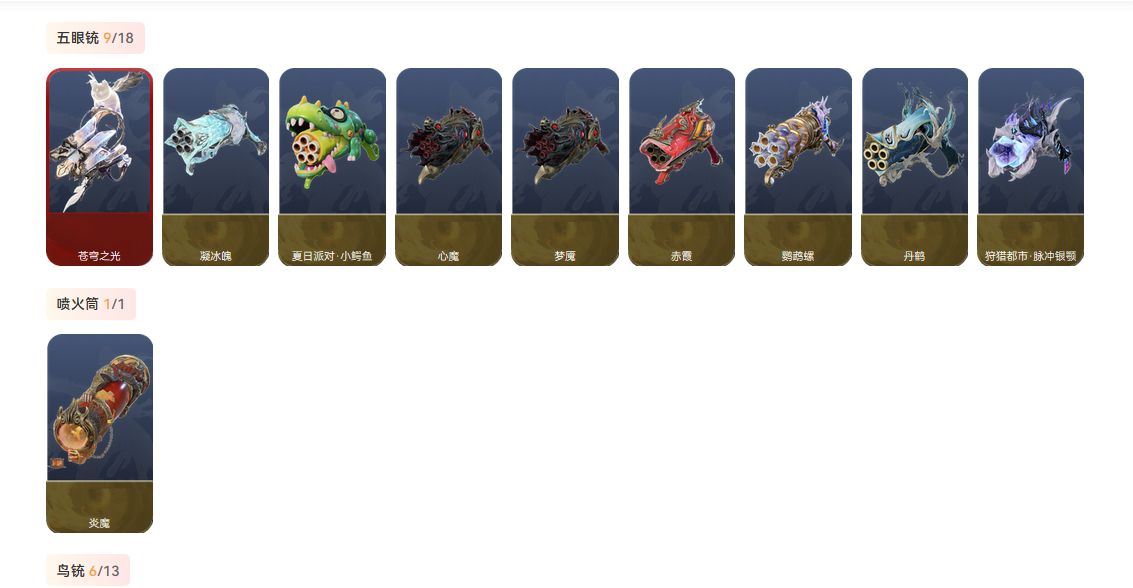Open the 喷火筒 1/1 category label
Image resolution: width=1133 pixels, height=588 pixels.
coord(91,304)
